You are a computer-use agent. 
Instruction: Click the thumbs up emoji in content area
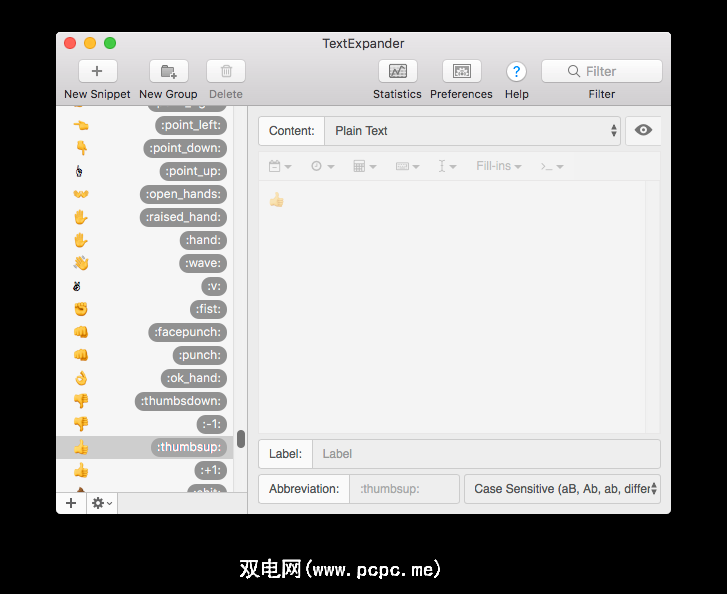click(x=276, y=200)
